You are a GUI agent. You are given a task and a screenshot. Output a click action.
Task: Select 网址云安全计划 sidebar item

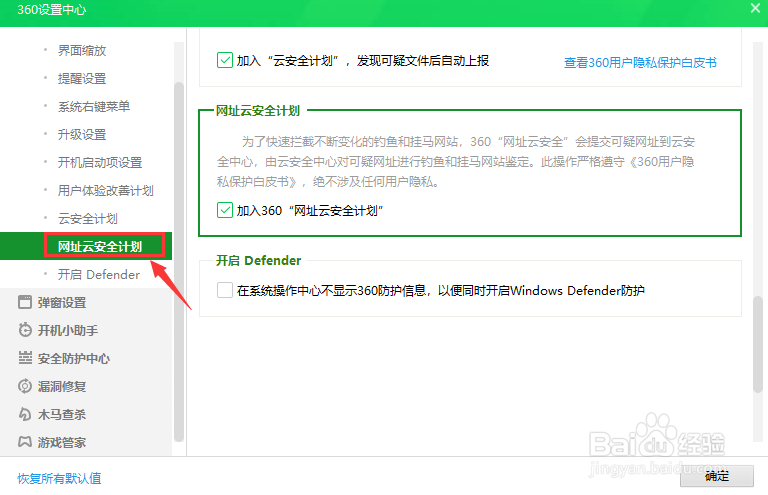coord(86,246)
